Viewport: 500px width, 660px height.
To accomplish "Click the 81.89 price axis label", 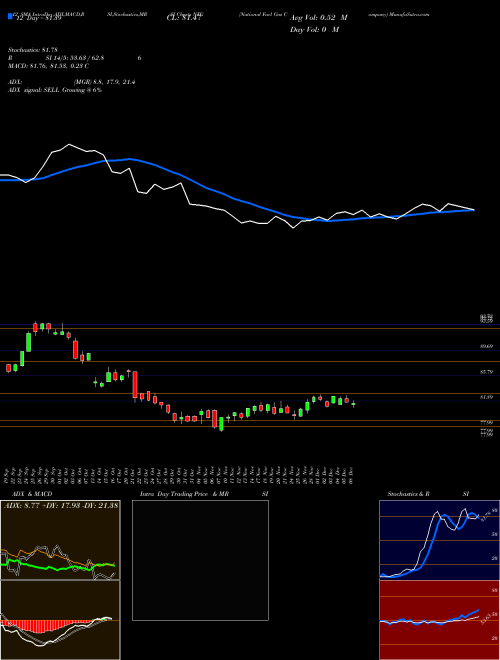I will [487, 397].
